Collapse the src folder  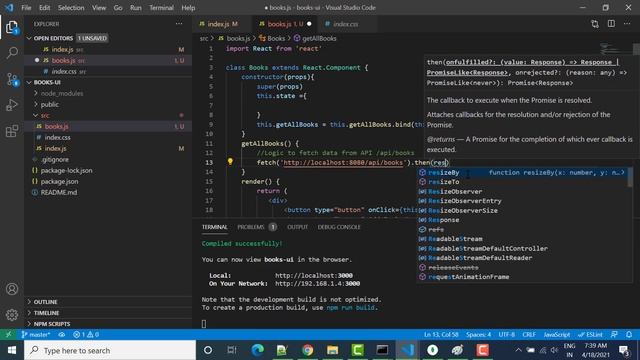click(45, 116)
